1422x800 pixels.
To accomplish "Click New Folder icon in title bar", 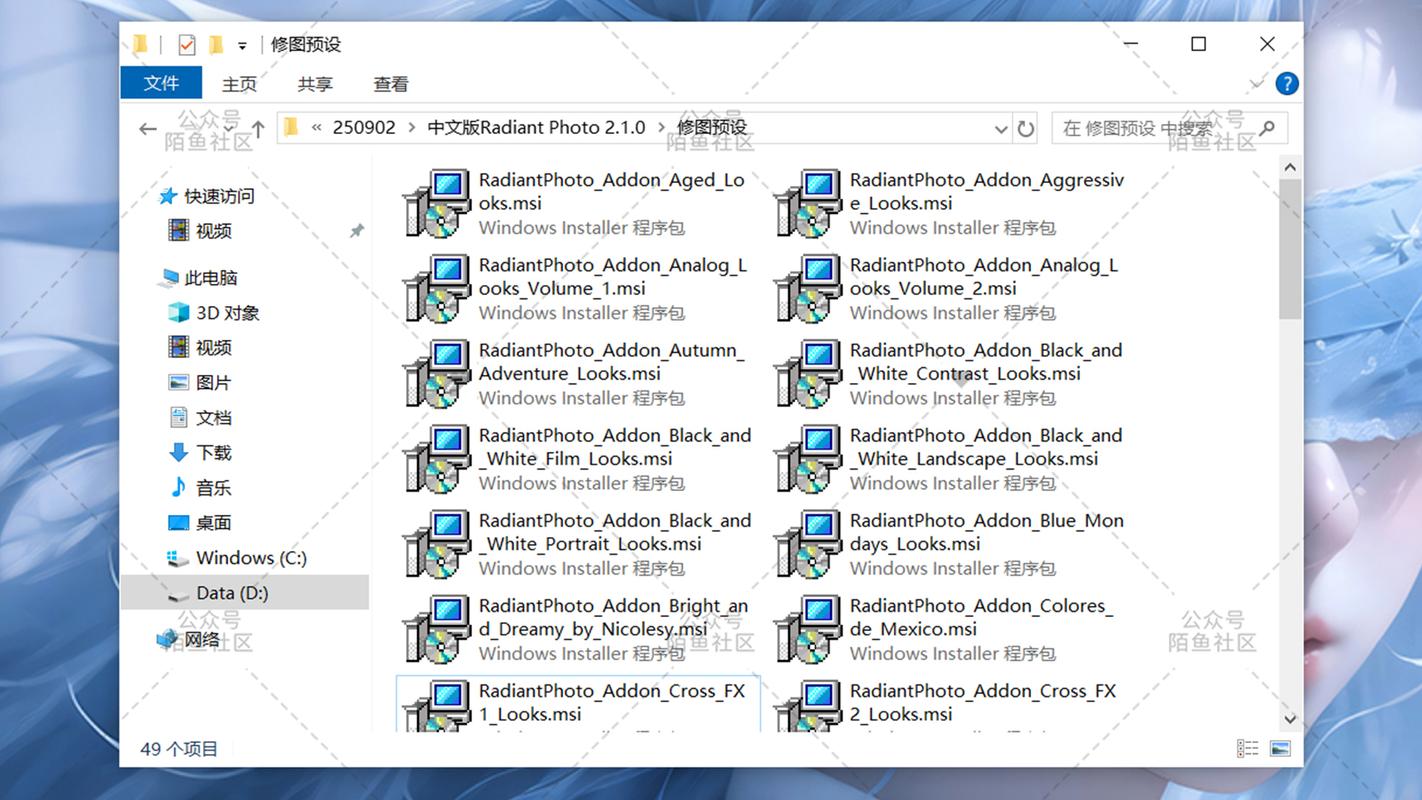I will [x=216, y=45].
